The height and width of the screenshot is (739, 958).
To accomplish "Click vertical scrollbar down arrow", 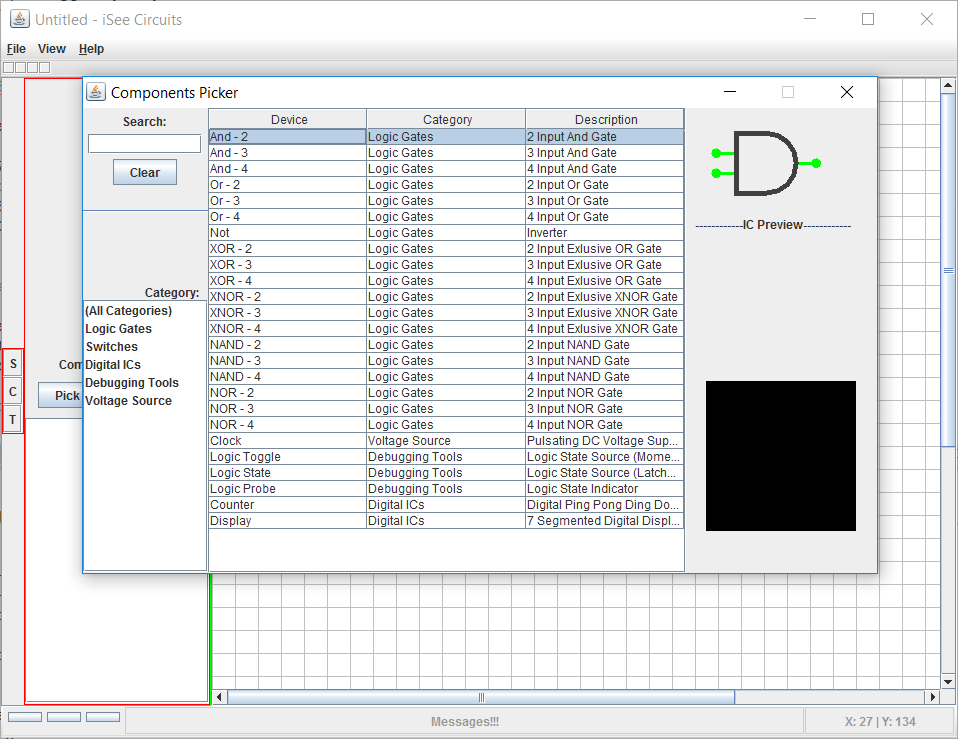I will 948,682.
